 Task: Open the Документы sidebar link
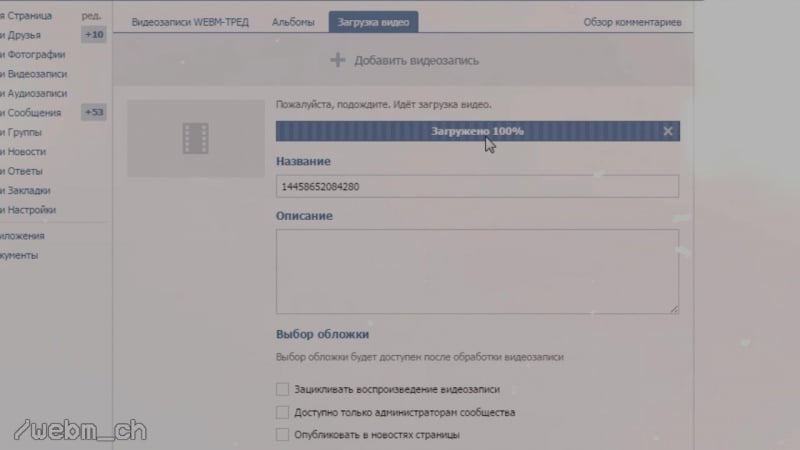pos(19,255)
